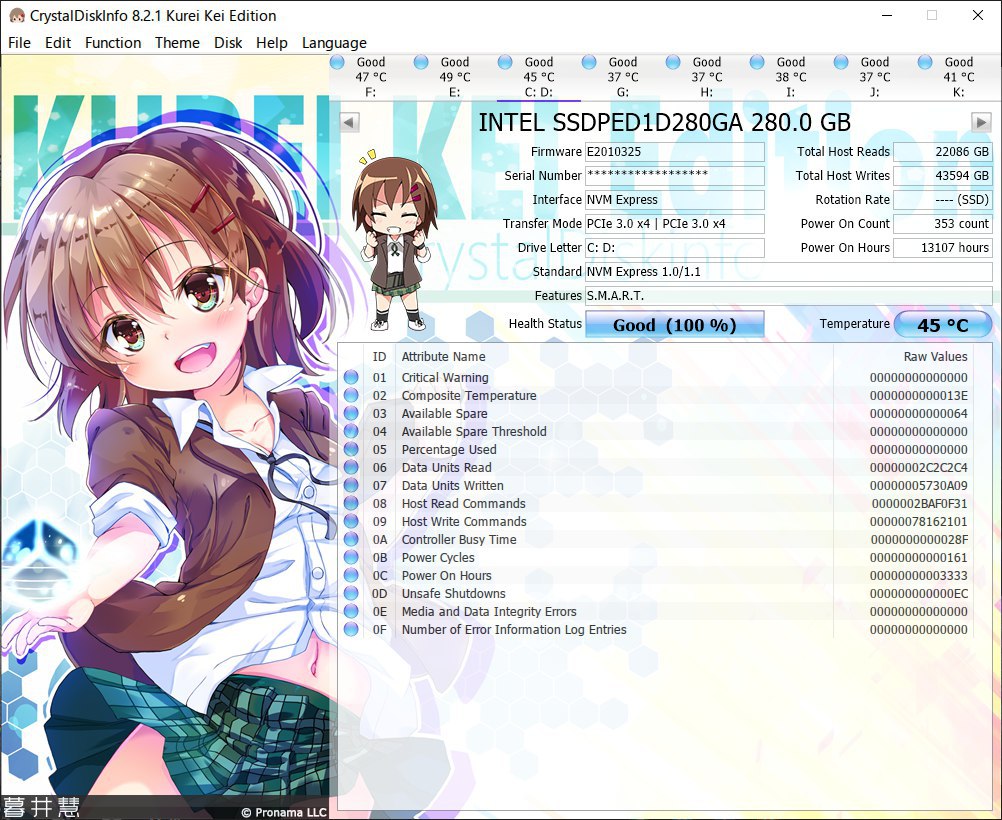Click the Interface field NVM Express
The width and height of the screenshot is (1002, 820).
[675, 199]
